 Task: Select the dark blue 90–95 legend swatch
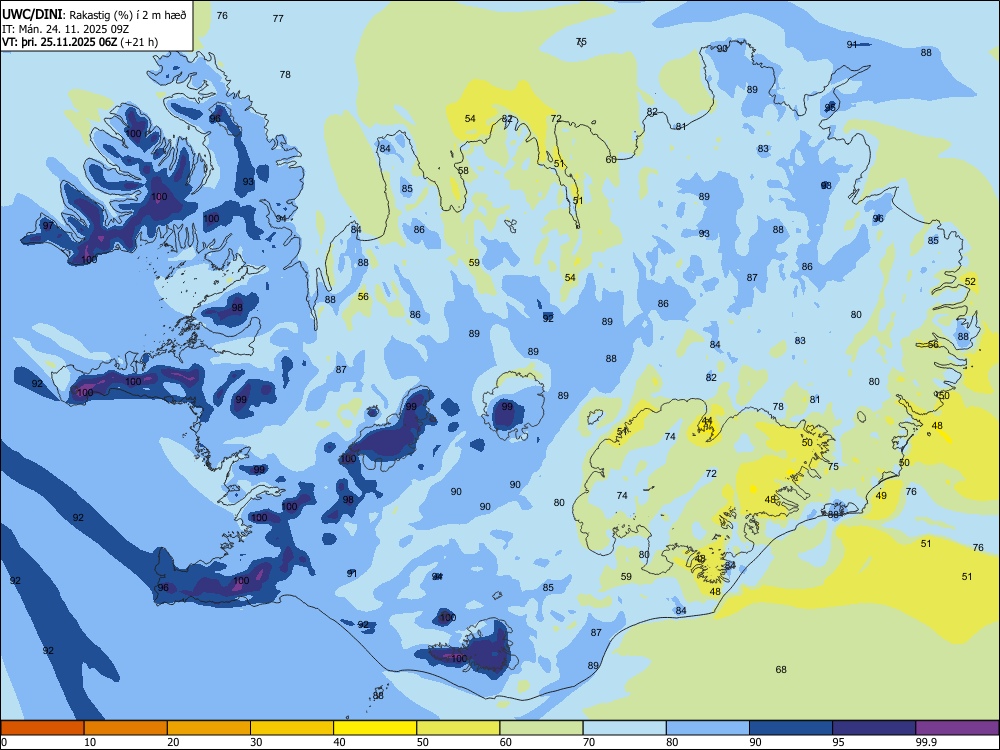pyautogui.click(x=791, y=728)
